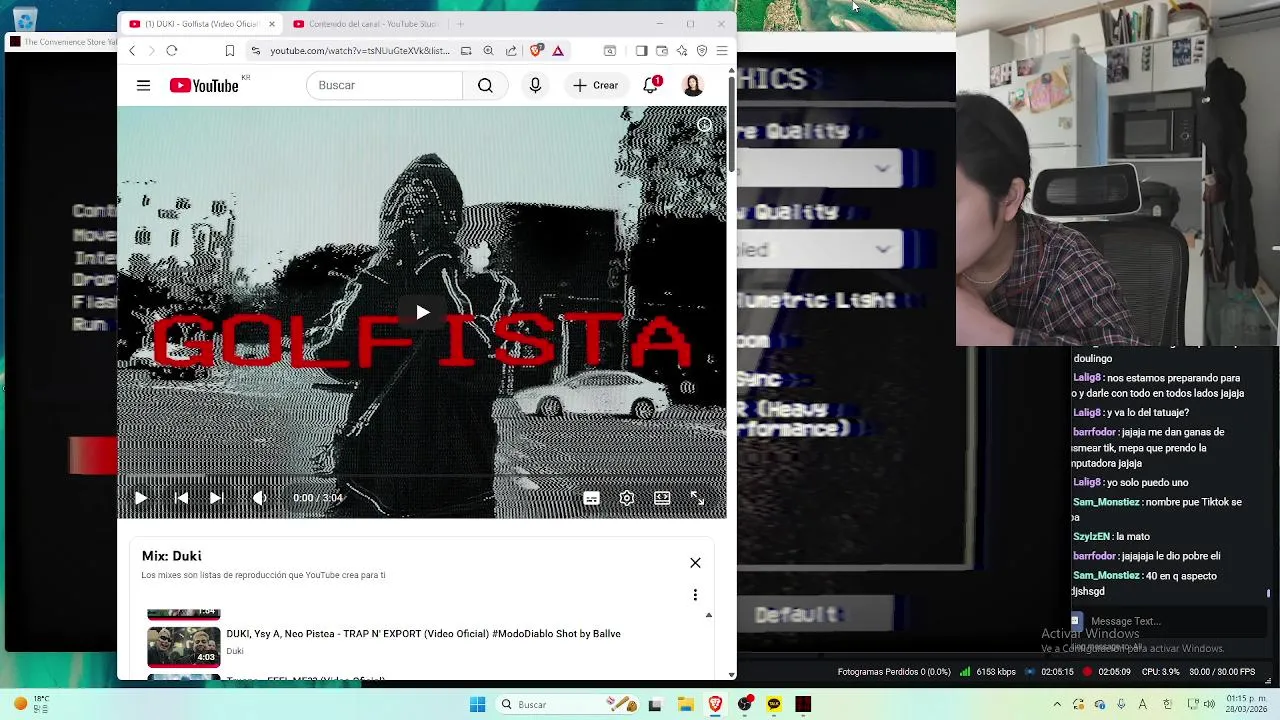Viewport: 1280px width, 720px height.
Task: Go forward in the browser
Action: coord(152,51)
